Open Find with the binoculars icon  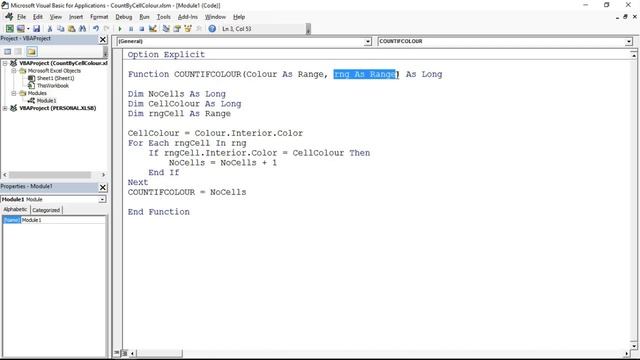point(82,29)
